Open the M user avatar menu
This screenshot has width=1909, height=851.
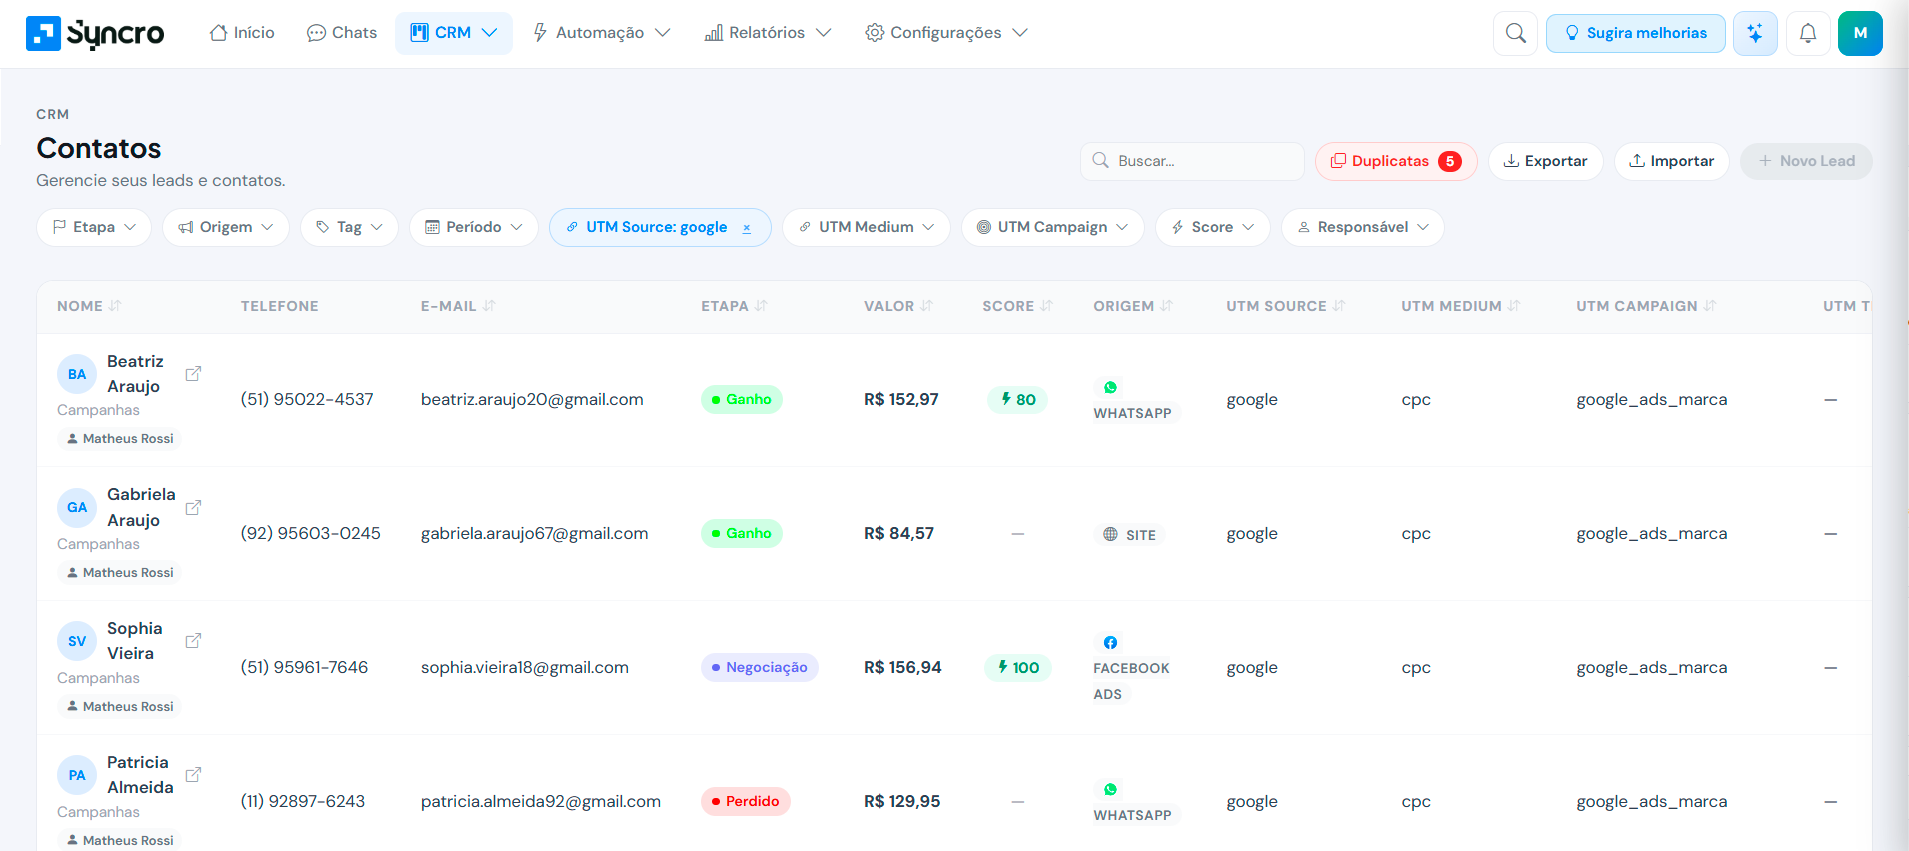[1860, 33]
